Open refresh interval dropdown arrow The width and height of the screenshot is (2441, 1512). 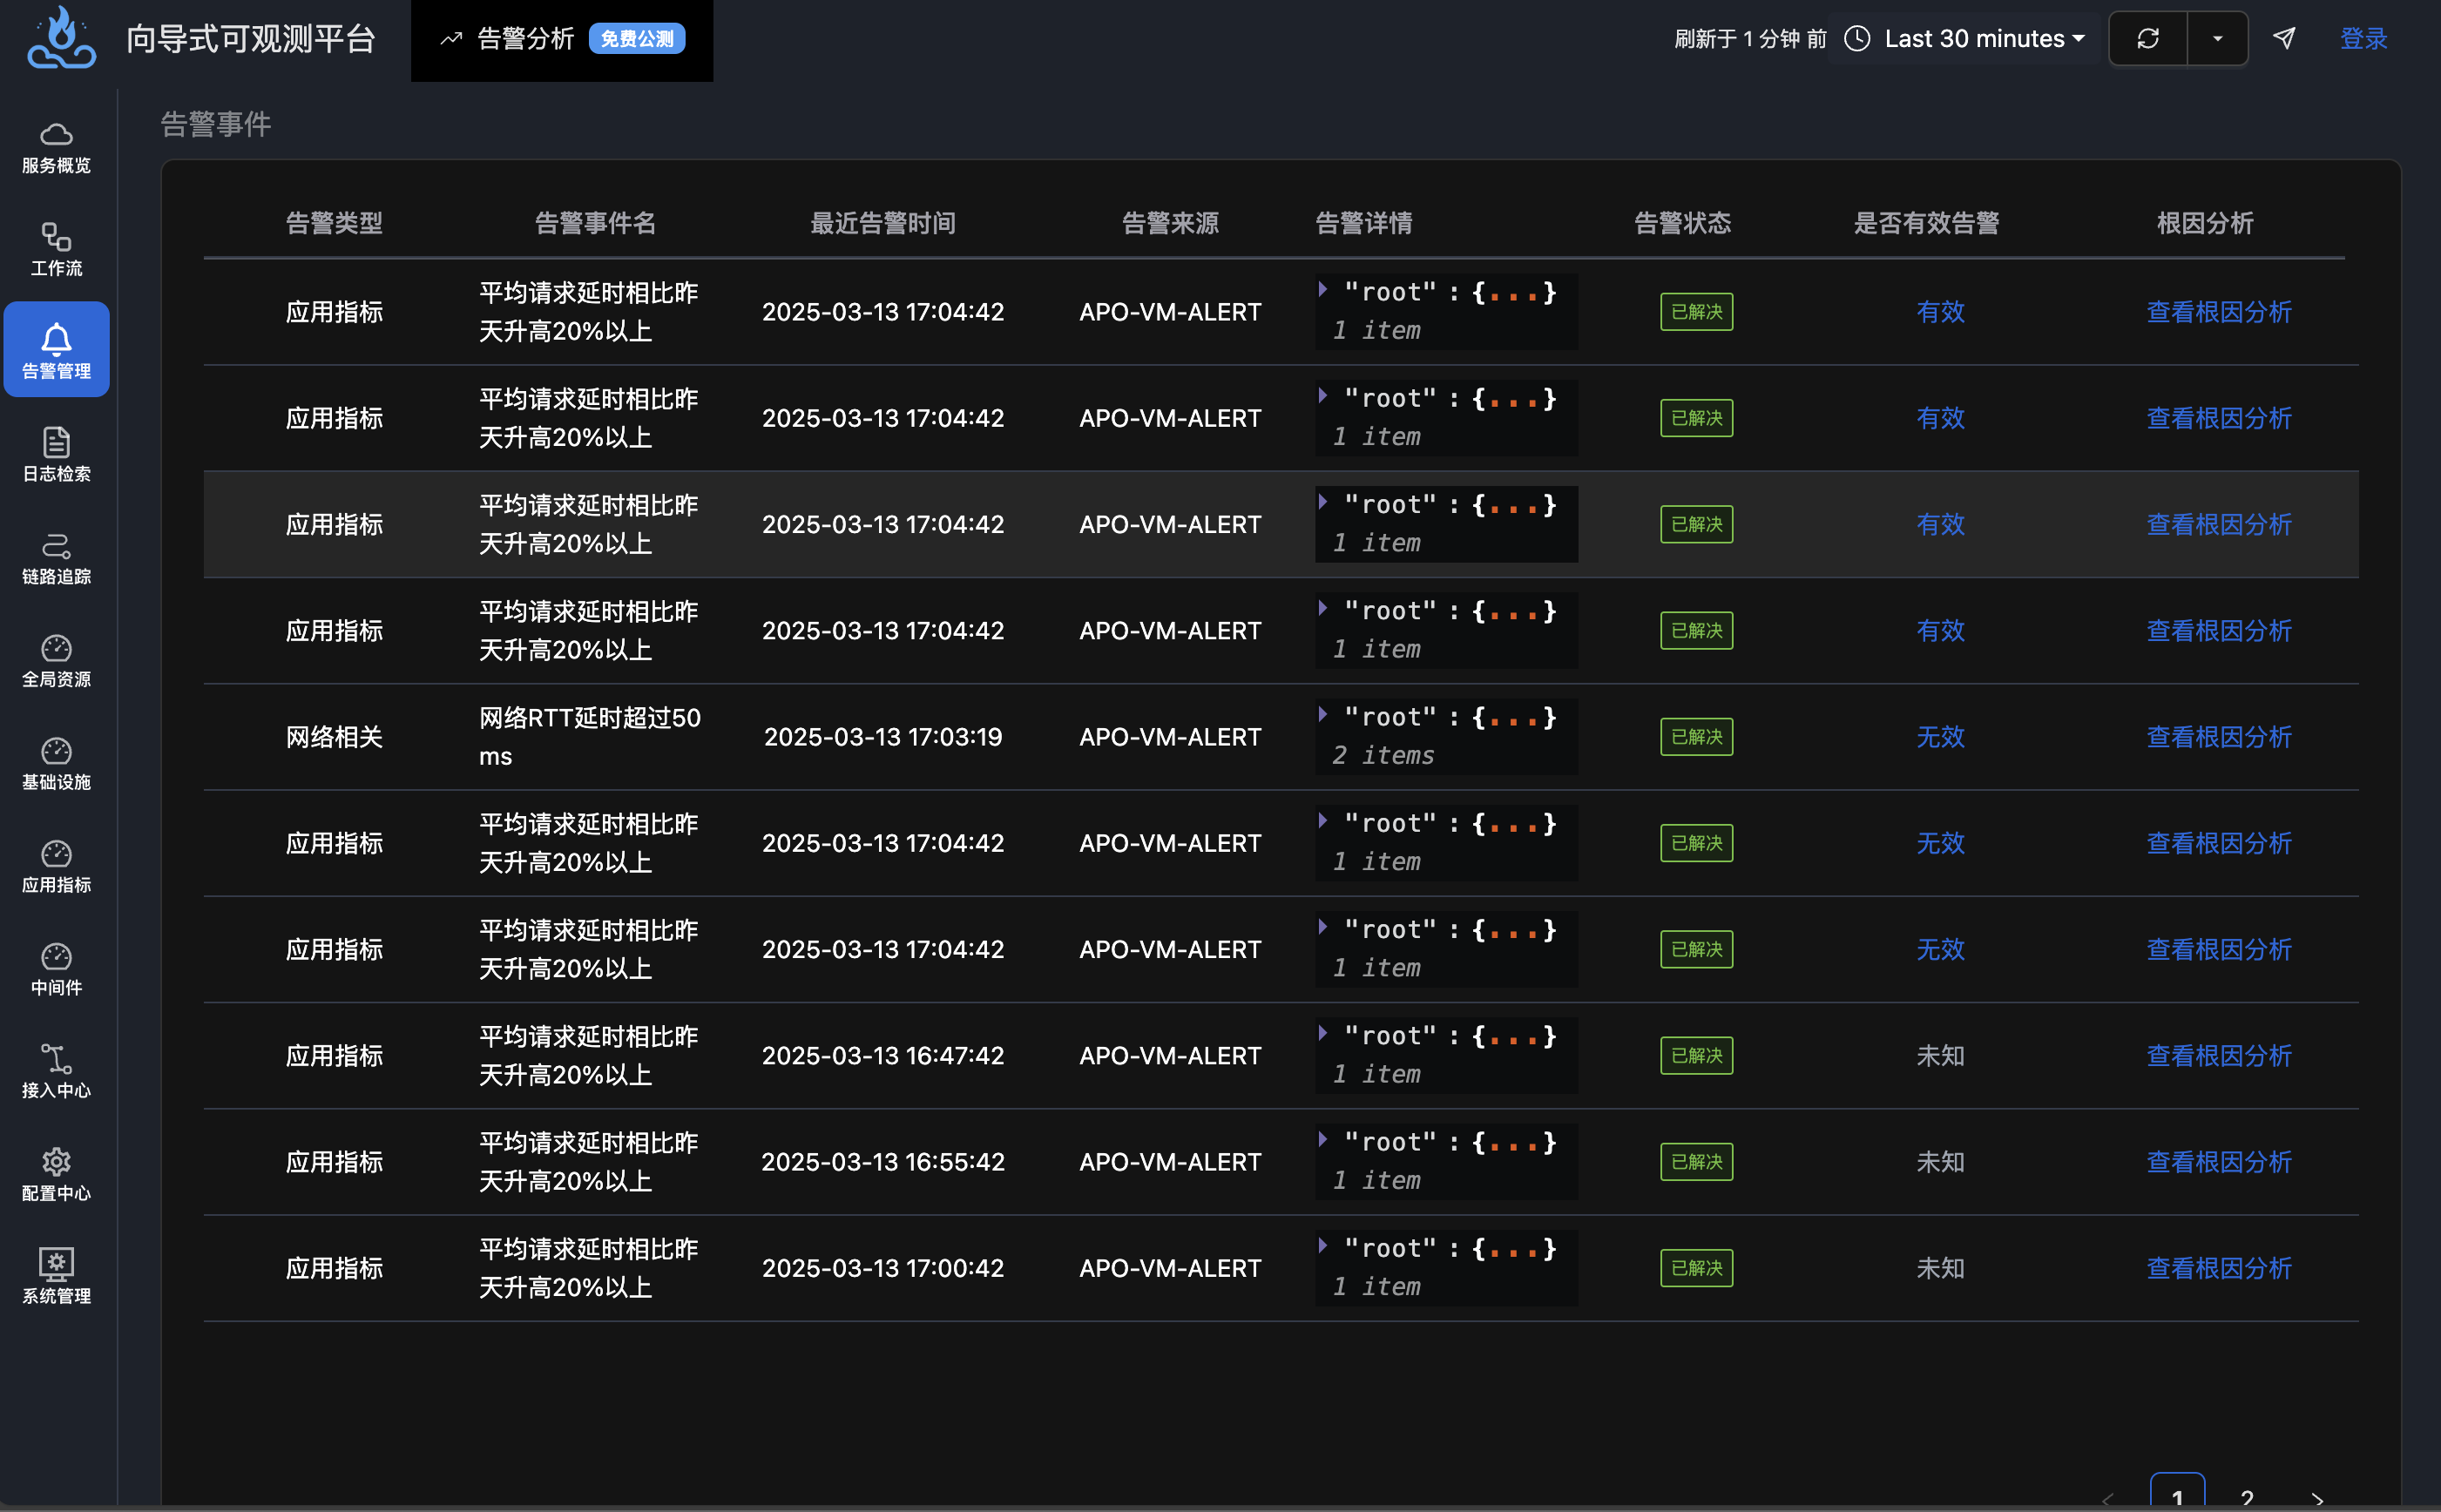tap(2217, 38)
